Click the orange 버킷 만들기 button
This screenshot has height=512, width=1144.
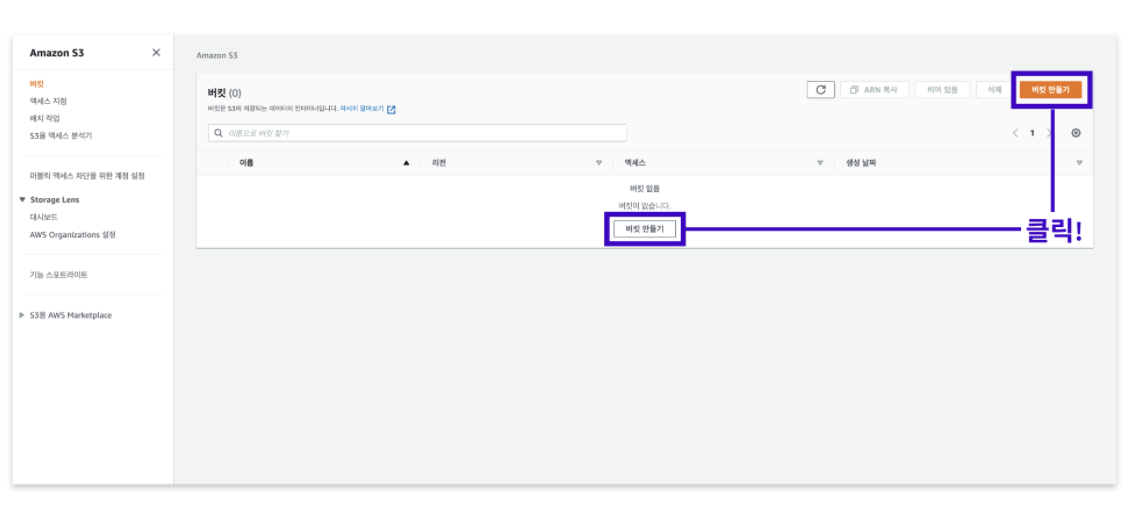(1051, 90)
